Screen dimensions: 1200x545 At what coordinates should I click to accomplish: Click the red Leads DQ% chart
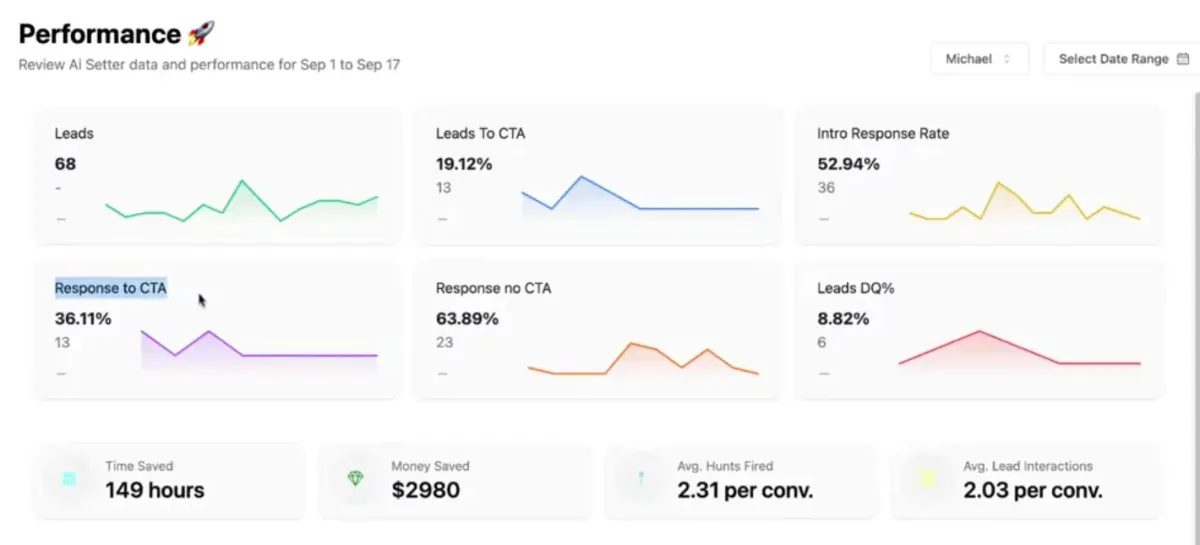pos(1020,349)
